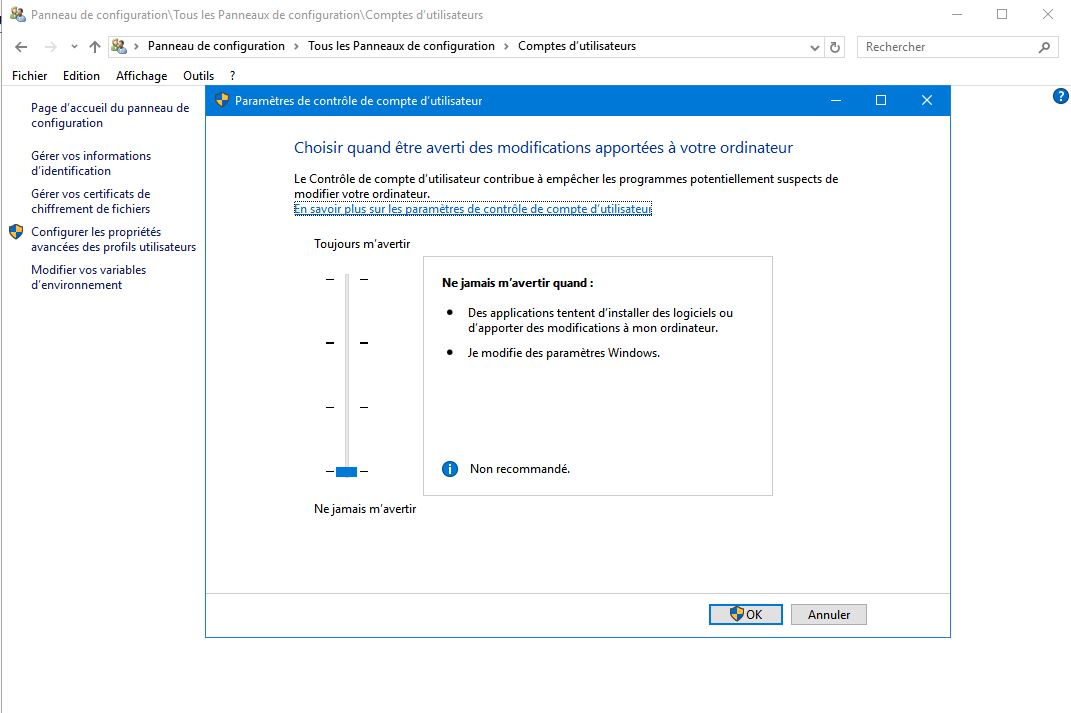
Task: Open the Affichage menu
Action: coord(141,76)
